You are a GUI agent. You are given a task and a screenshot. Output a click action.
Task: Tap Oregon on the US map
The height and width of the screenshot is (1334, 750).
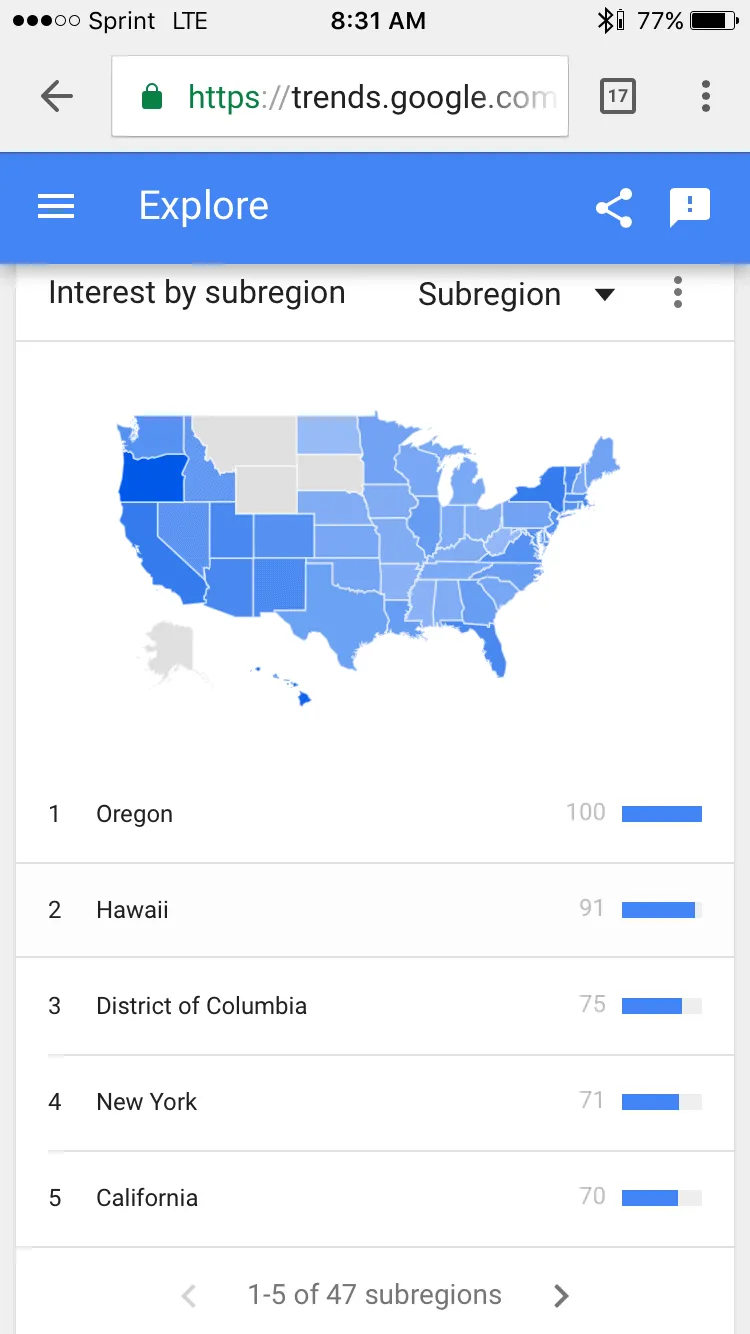point(152,478)
